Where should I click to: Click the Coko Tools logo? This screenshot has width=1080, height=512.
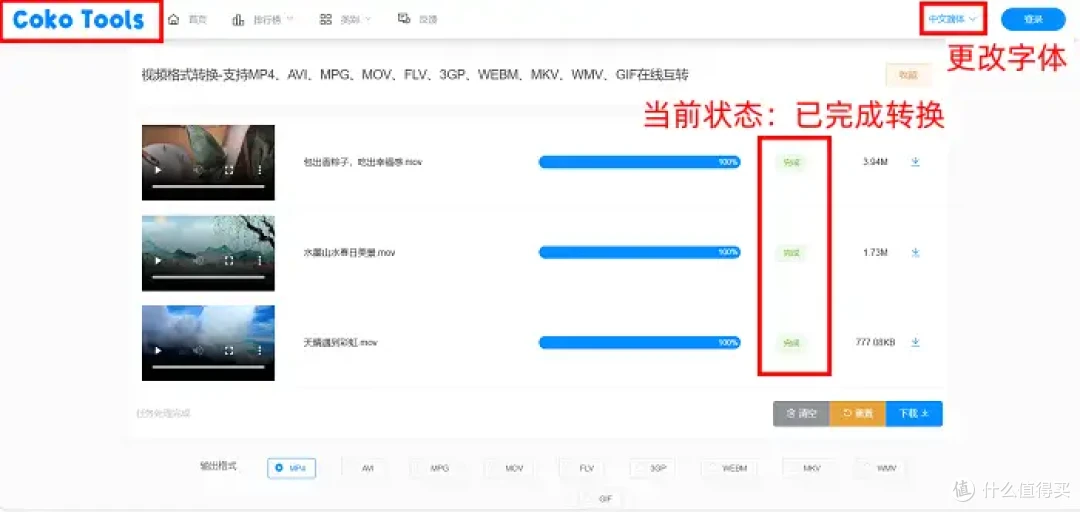(x=79, y=20)
